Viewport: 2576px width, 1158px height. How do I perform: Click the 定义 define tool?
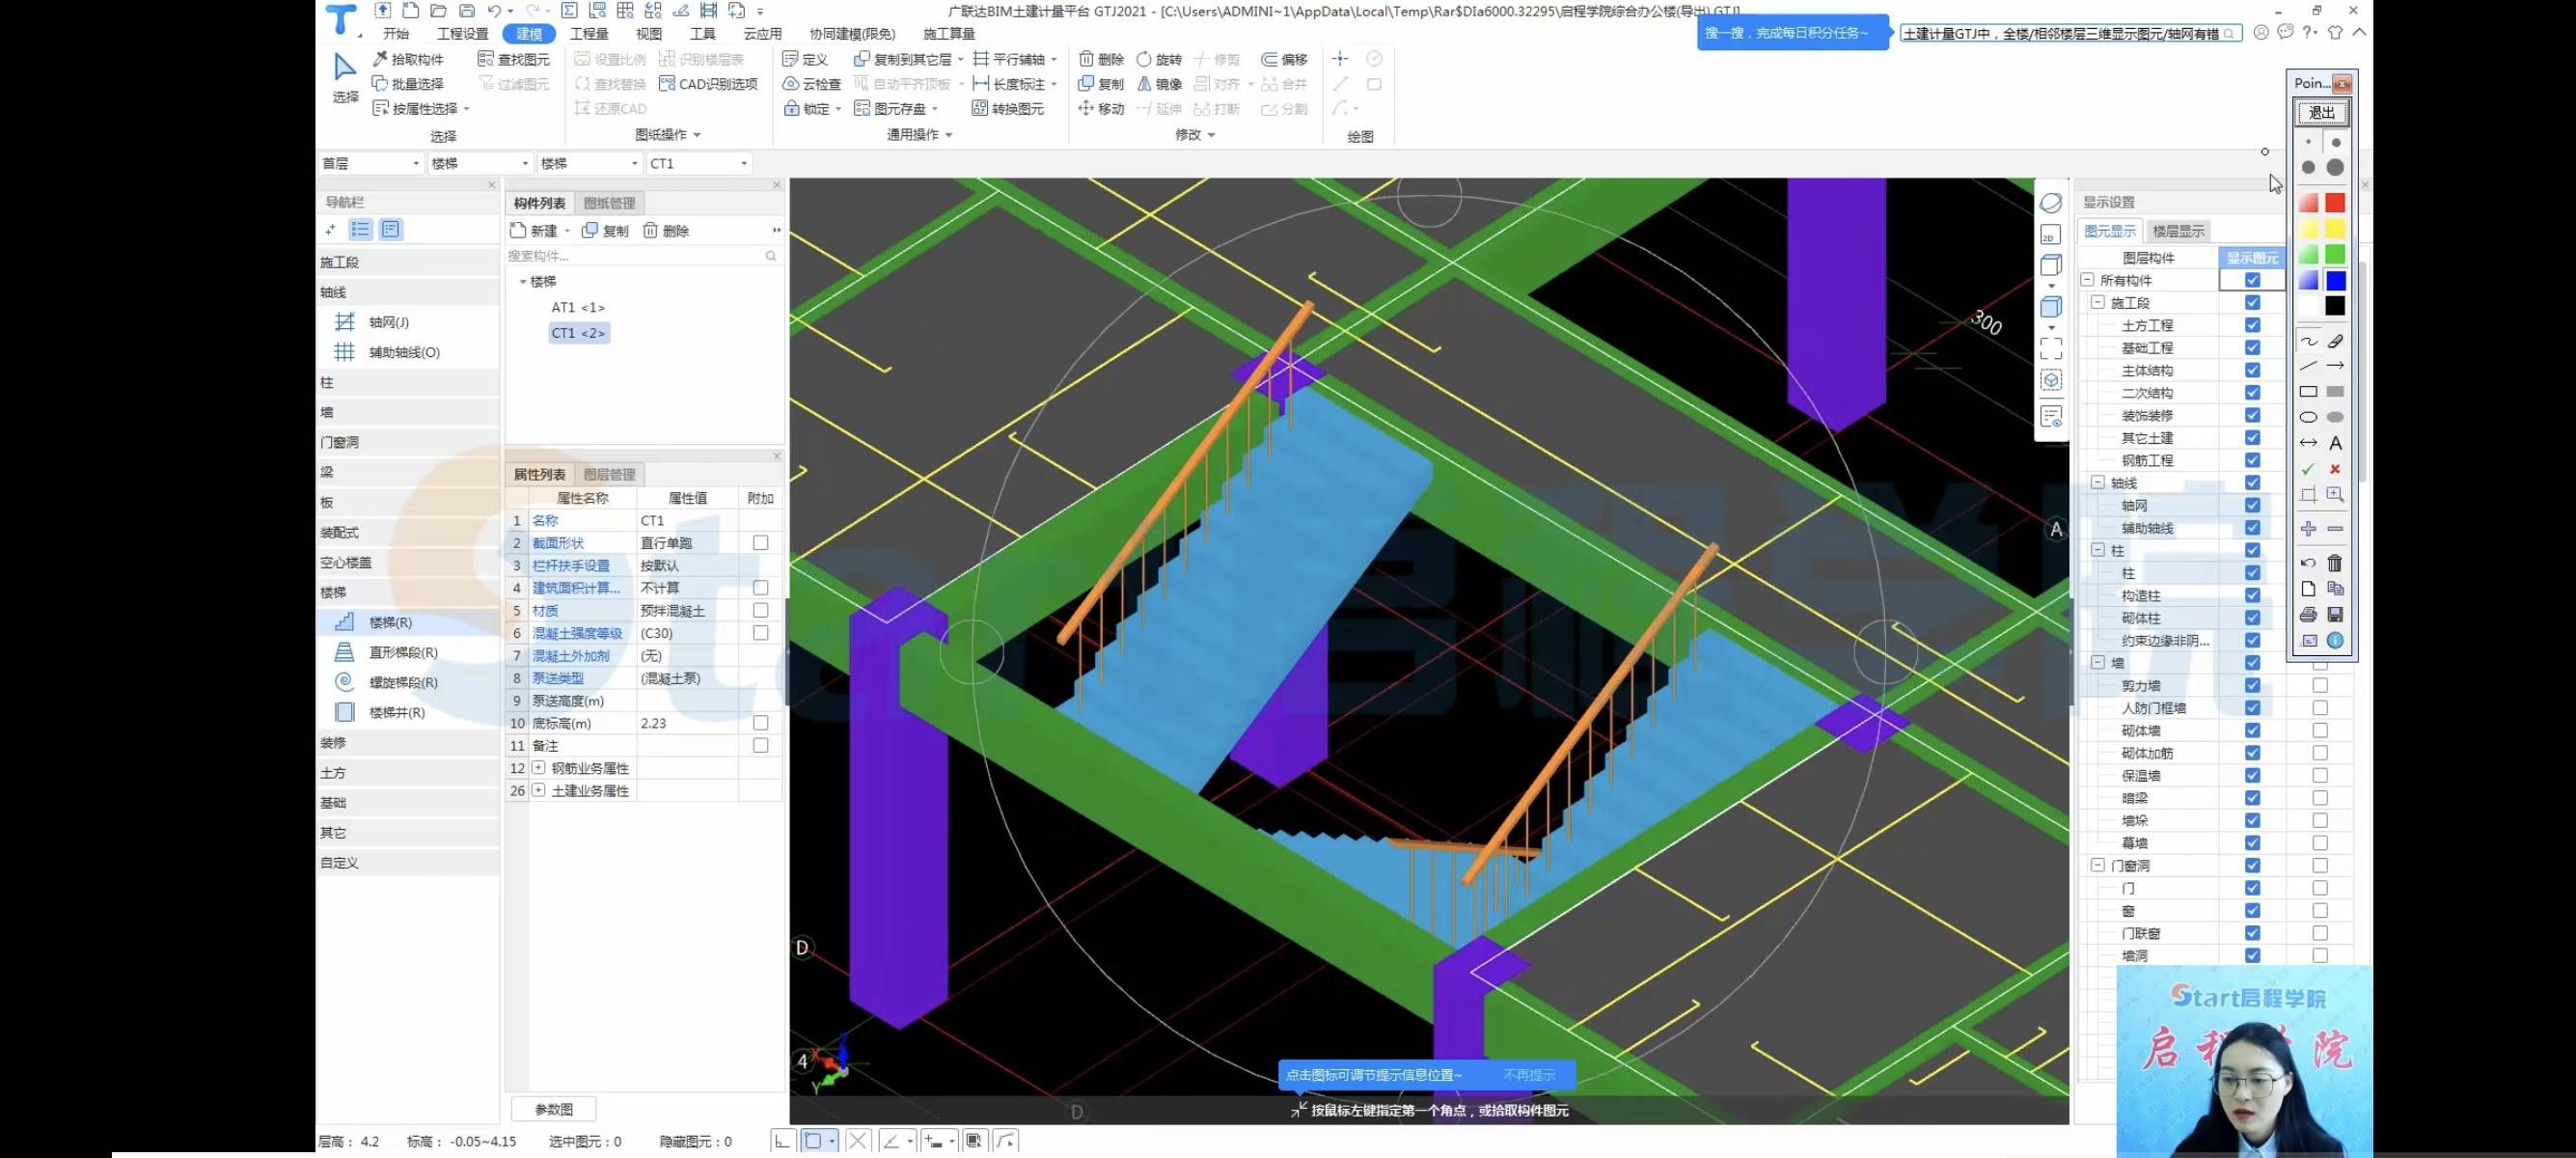tap(805, 59)
